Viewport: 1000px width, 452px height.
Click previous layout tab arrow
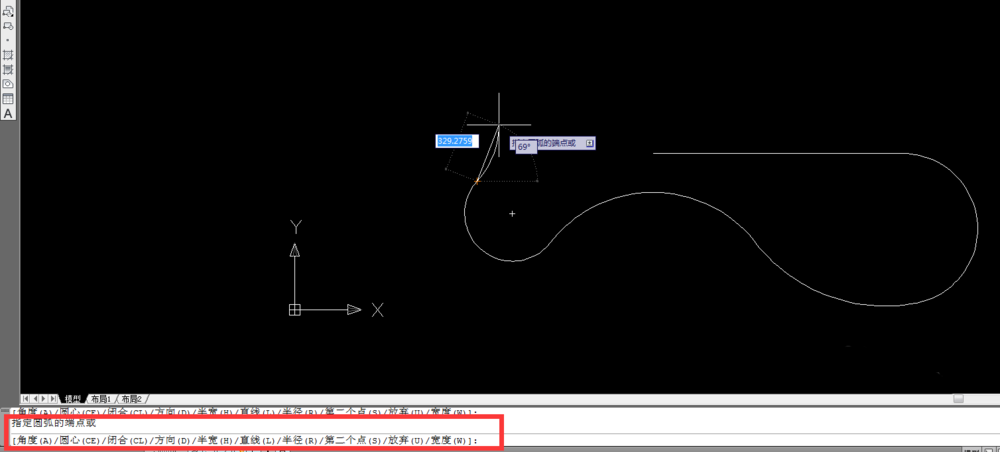34,398
